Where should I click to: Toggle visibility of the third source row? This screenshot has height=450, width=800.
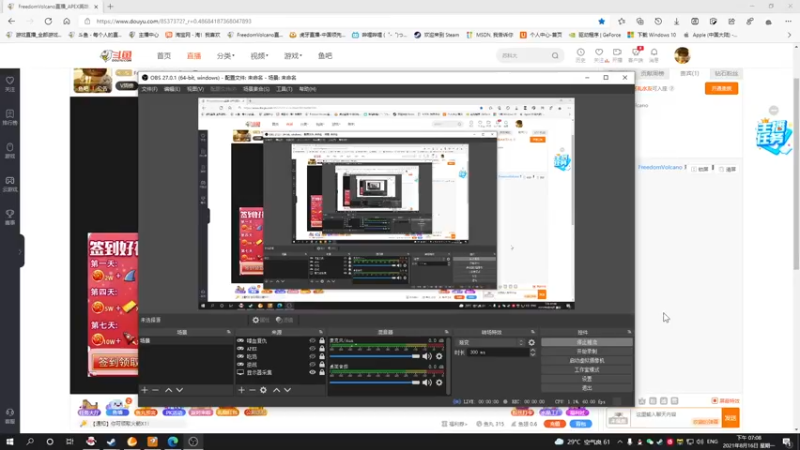click(312, 357)
